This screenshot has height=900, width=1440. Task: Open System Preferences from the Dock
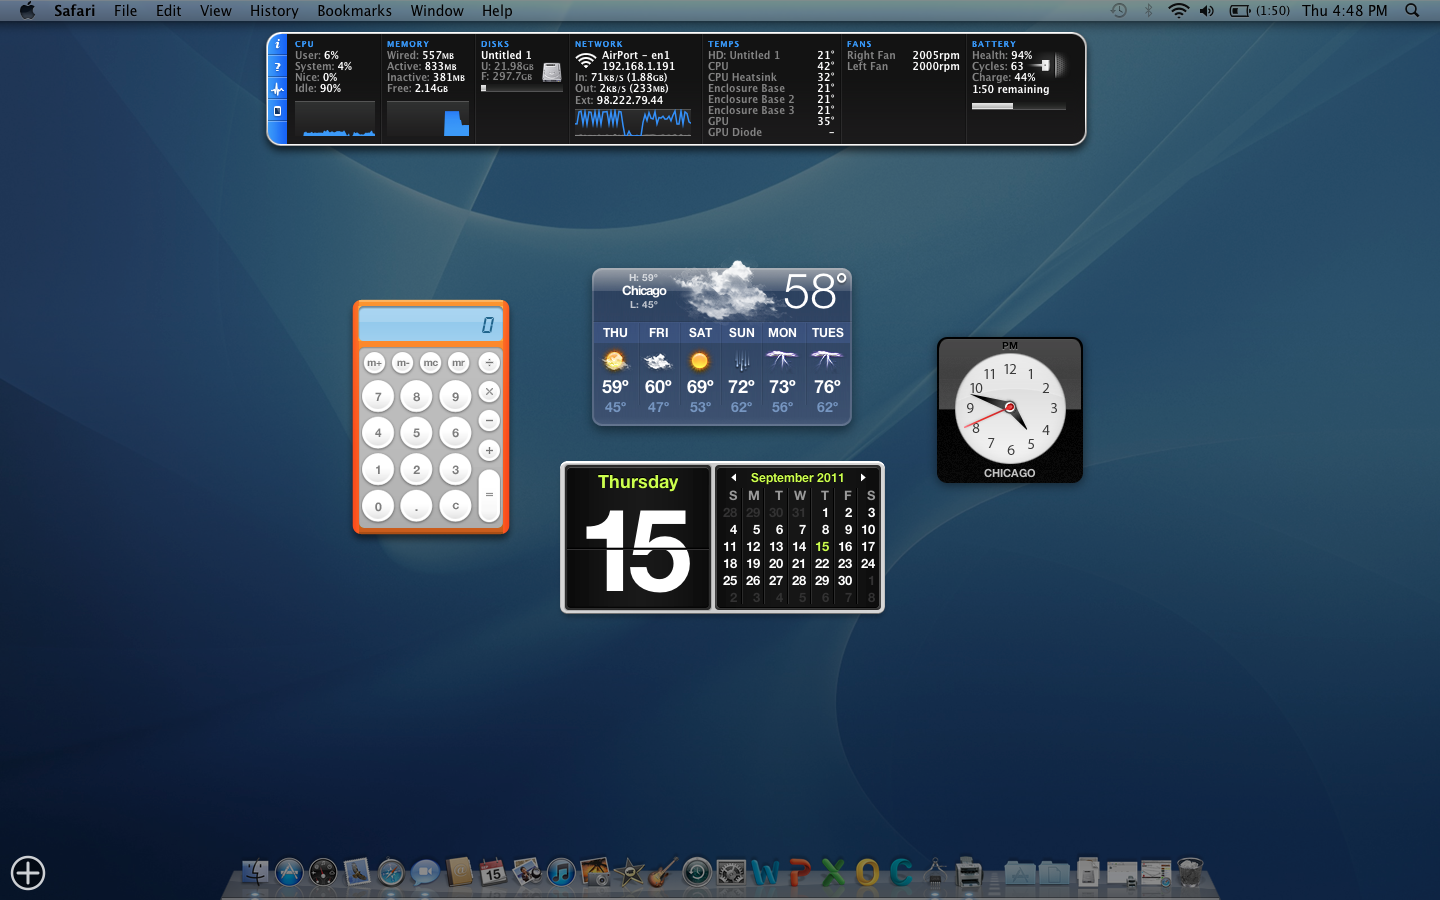[731, 873]
